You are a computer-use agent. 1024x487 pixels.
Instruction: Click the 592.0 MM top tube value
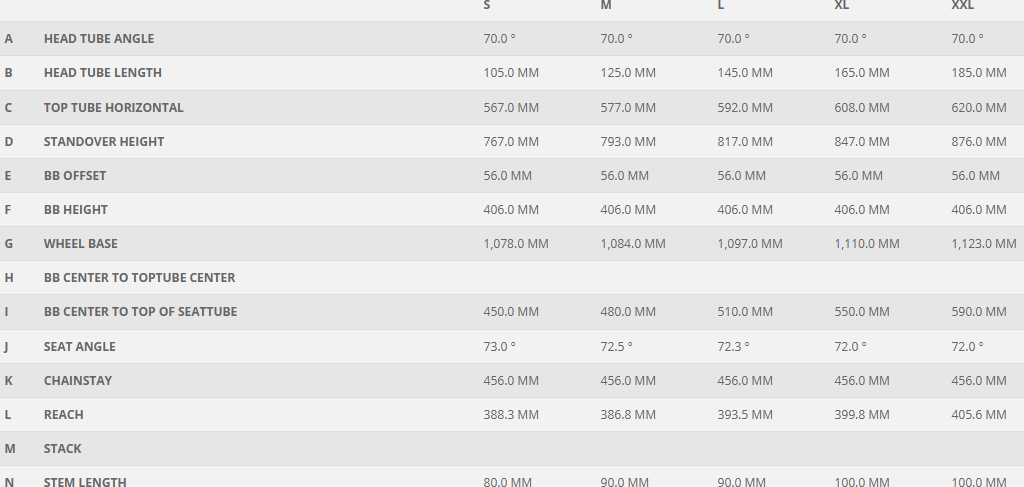pyautogui.click(x=745, y=108)
